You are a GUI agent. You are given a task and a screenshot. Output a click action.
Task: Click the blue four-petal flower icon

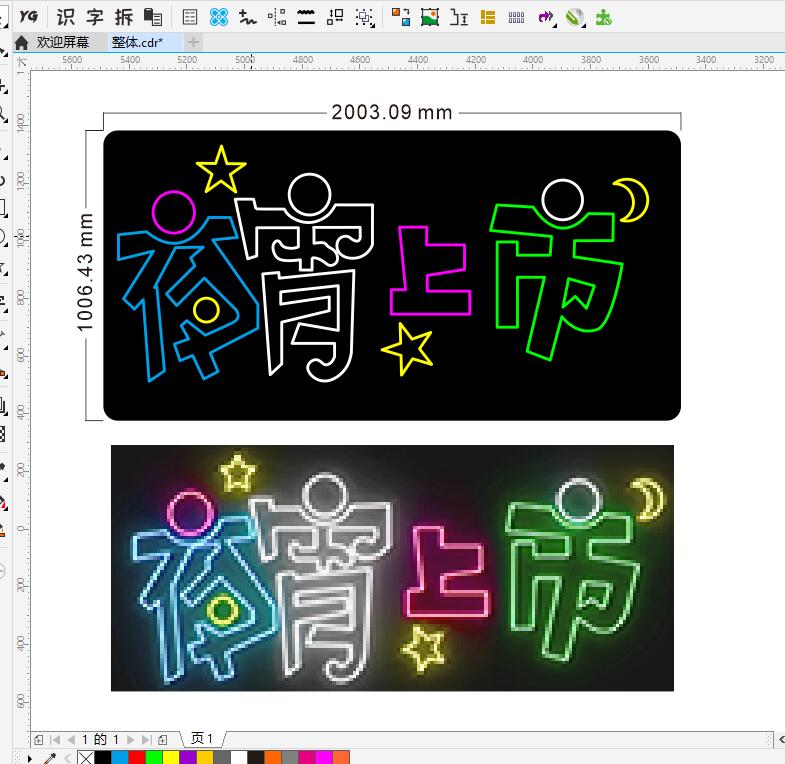(219, 18)
